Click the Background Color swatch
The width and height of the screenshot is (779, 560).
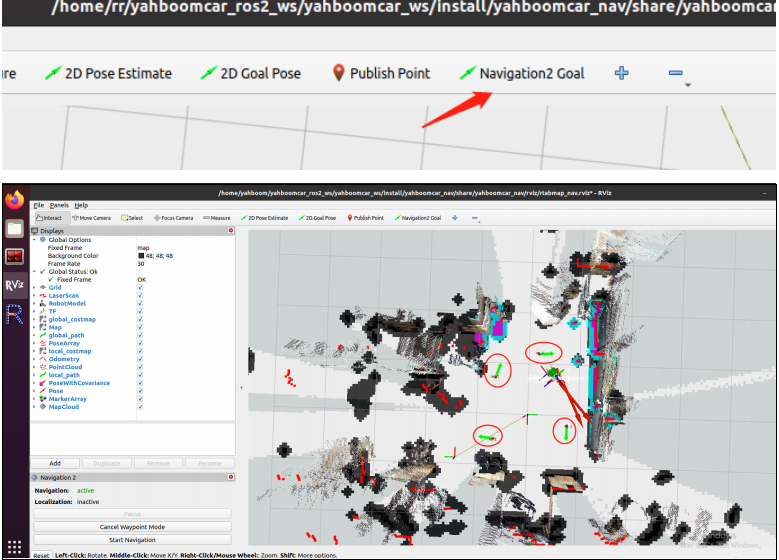(x=141, y=256)
